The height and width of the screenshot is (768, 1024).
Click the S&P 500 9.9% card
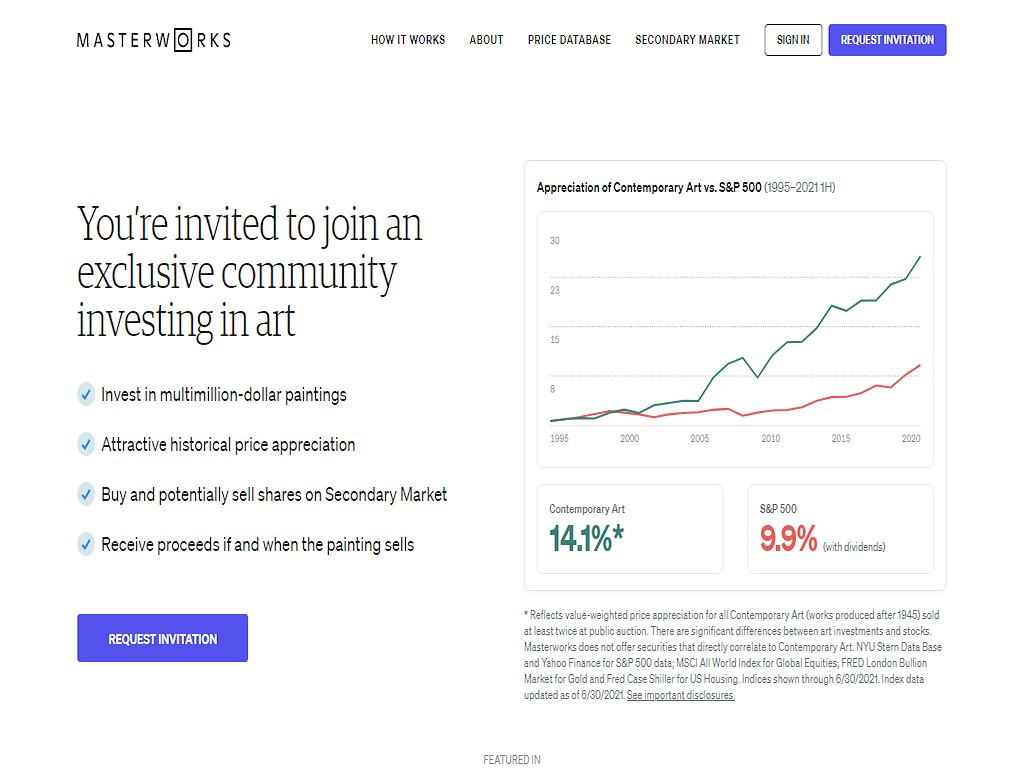pyautogui.click(x=840, y=529)
